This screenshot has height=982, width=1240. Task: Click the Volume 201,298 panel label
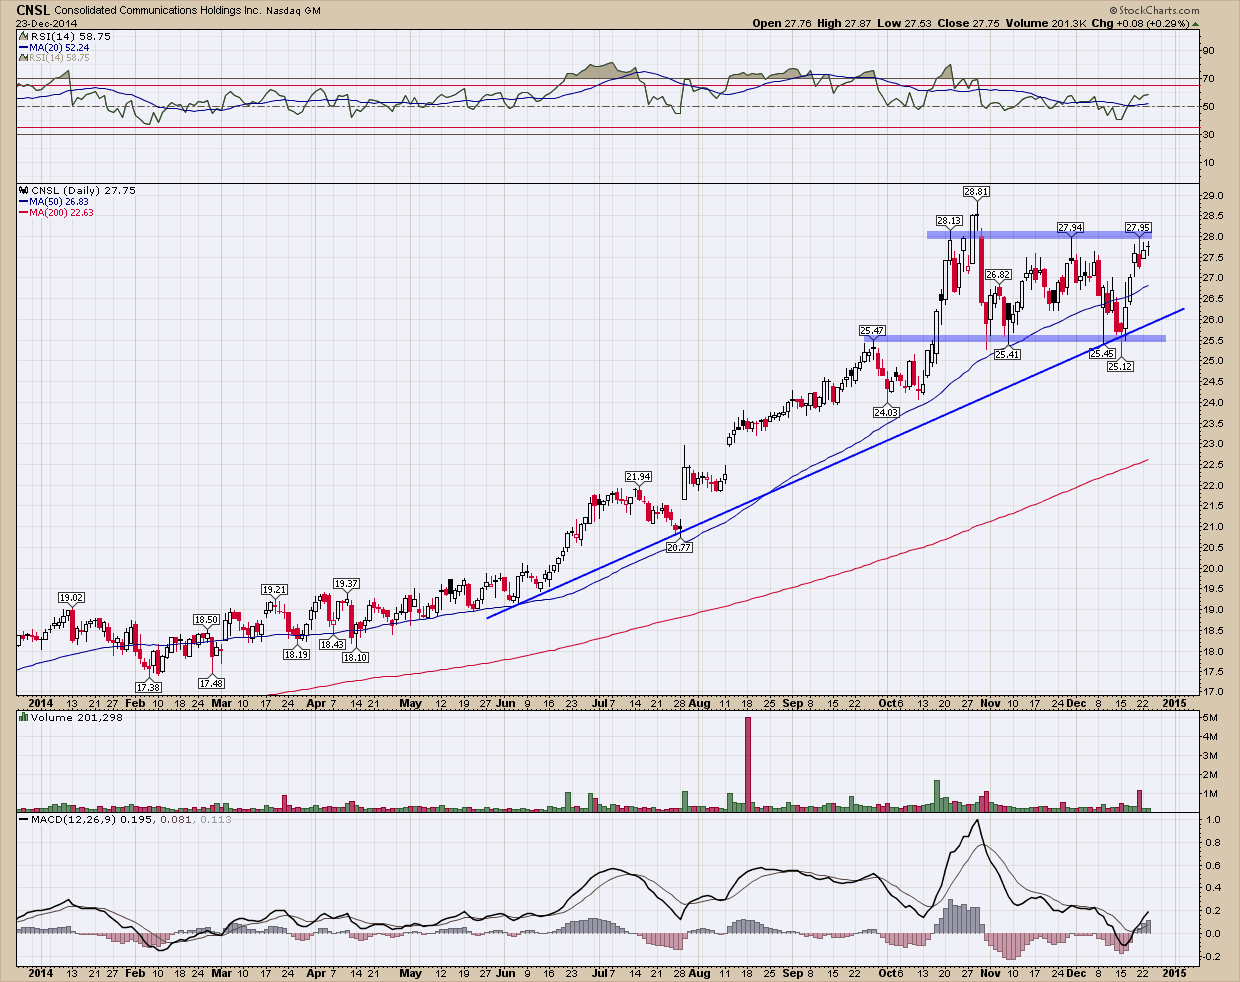(x=72, y=717)
